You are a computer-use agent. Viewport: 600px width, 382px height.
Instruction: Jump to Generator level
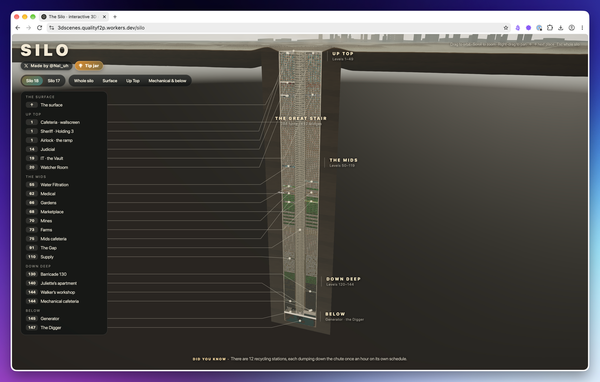pyautogui.click(x=64, y=318)
